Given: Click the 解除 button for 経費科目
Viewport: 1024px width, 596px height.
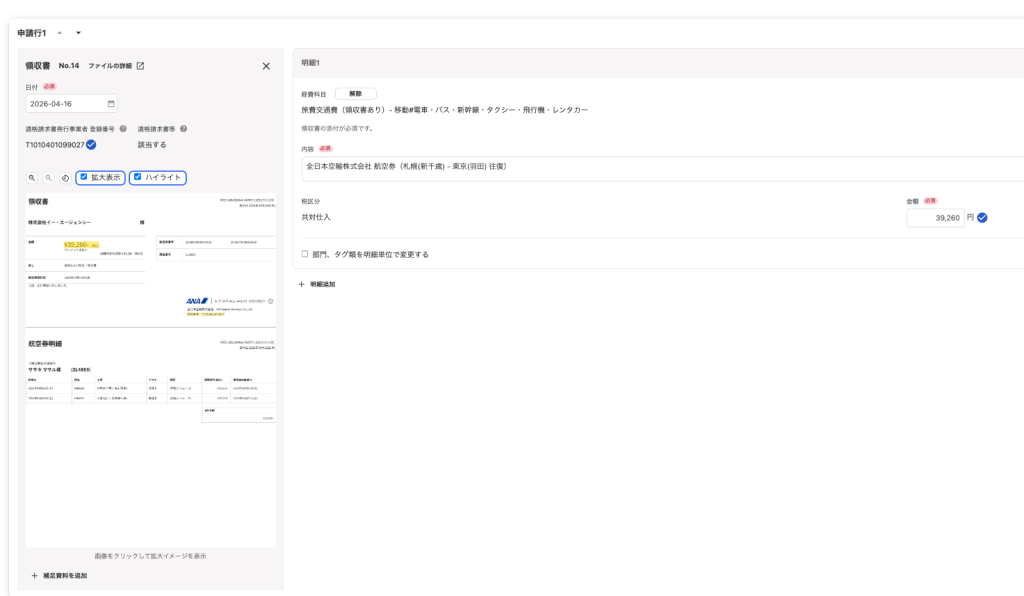Looking at the screenshot, I should tap(355, 94).
